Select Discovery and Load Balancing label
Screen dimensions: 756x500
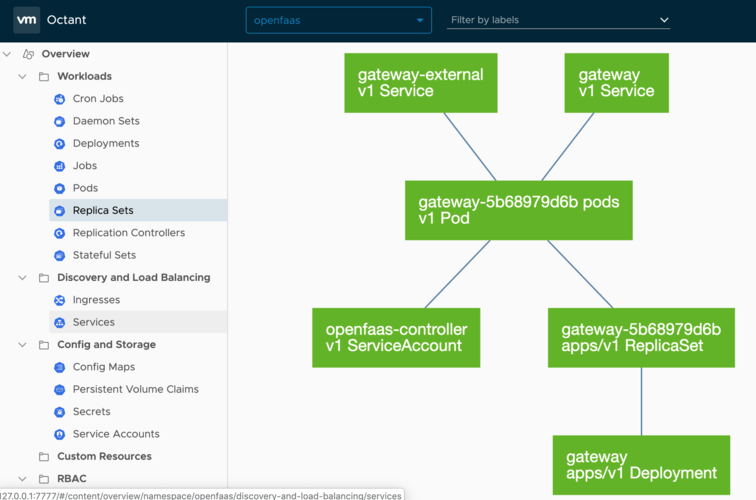pos(134,278)
